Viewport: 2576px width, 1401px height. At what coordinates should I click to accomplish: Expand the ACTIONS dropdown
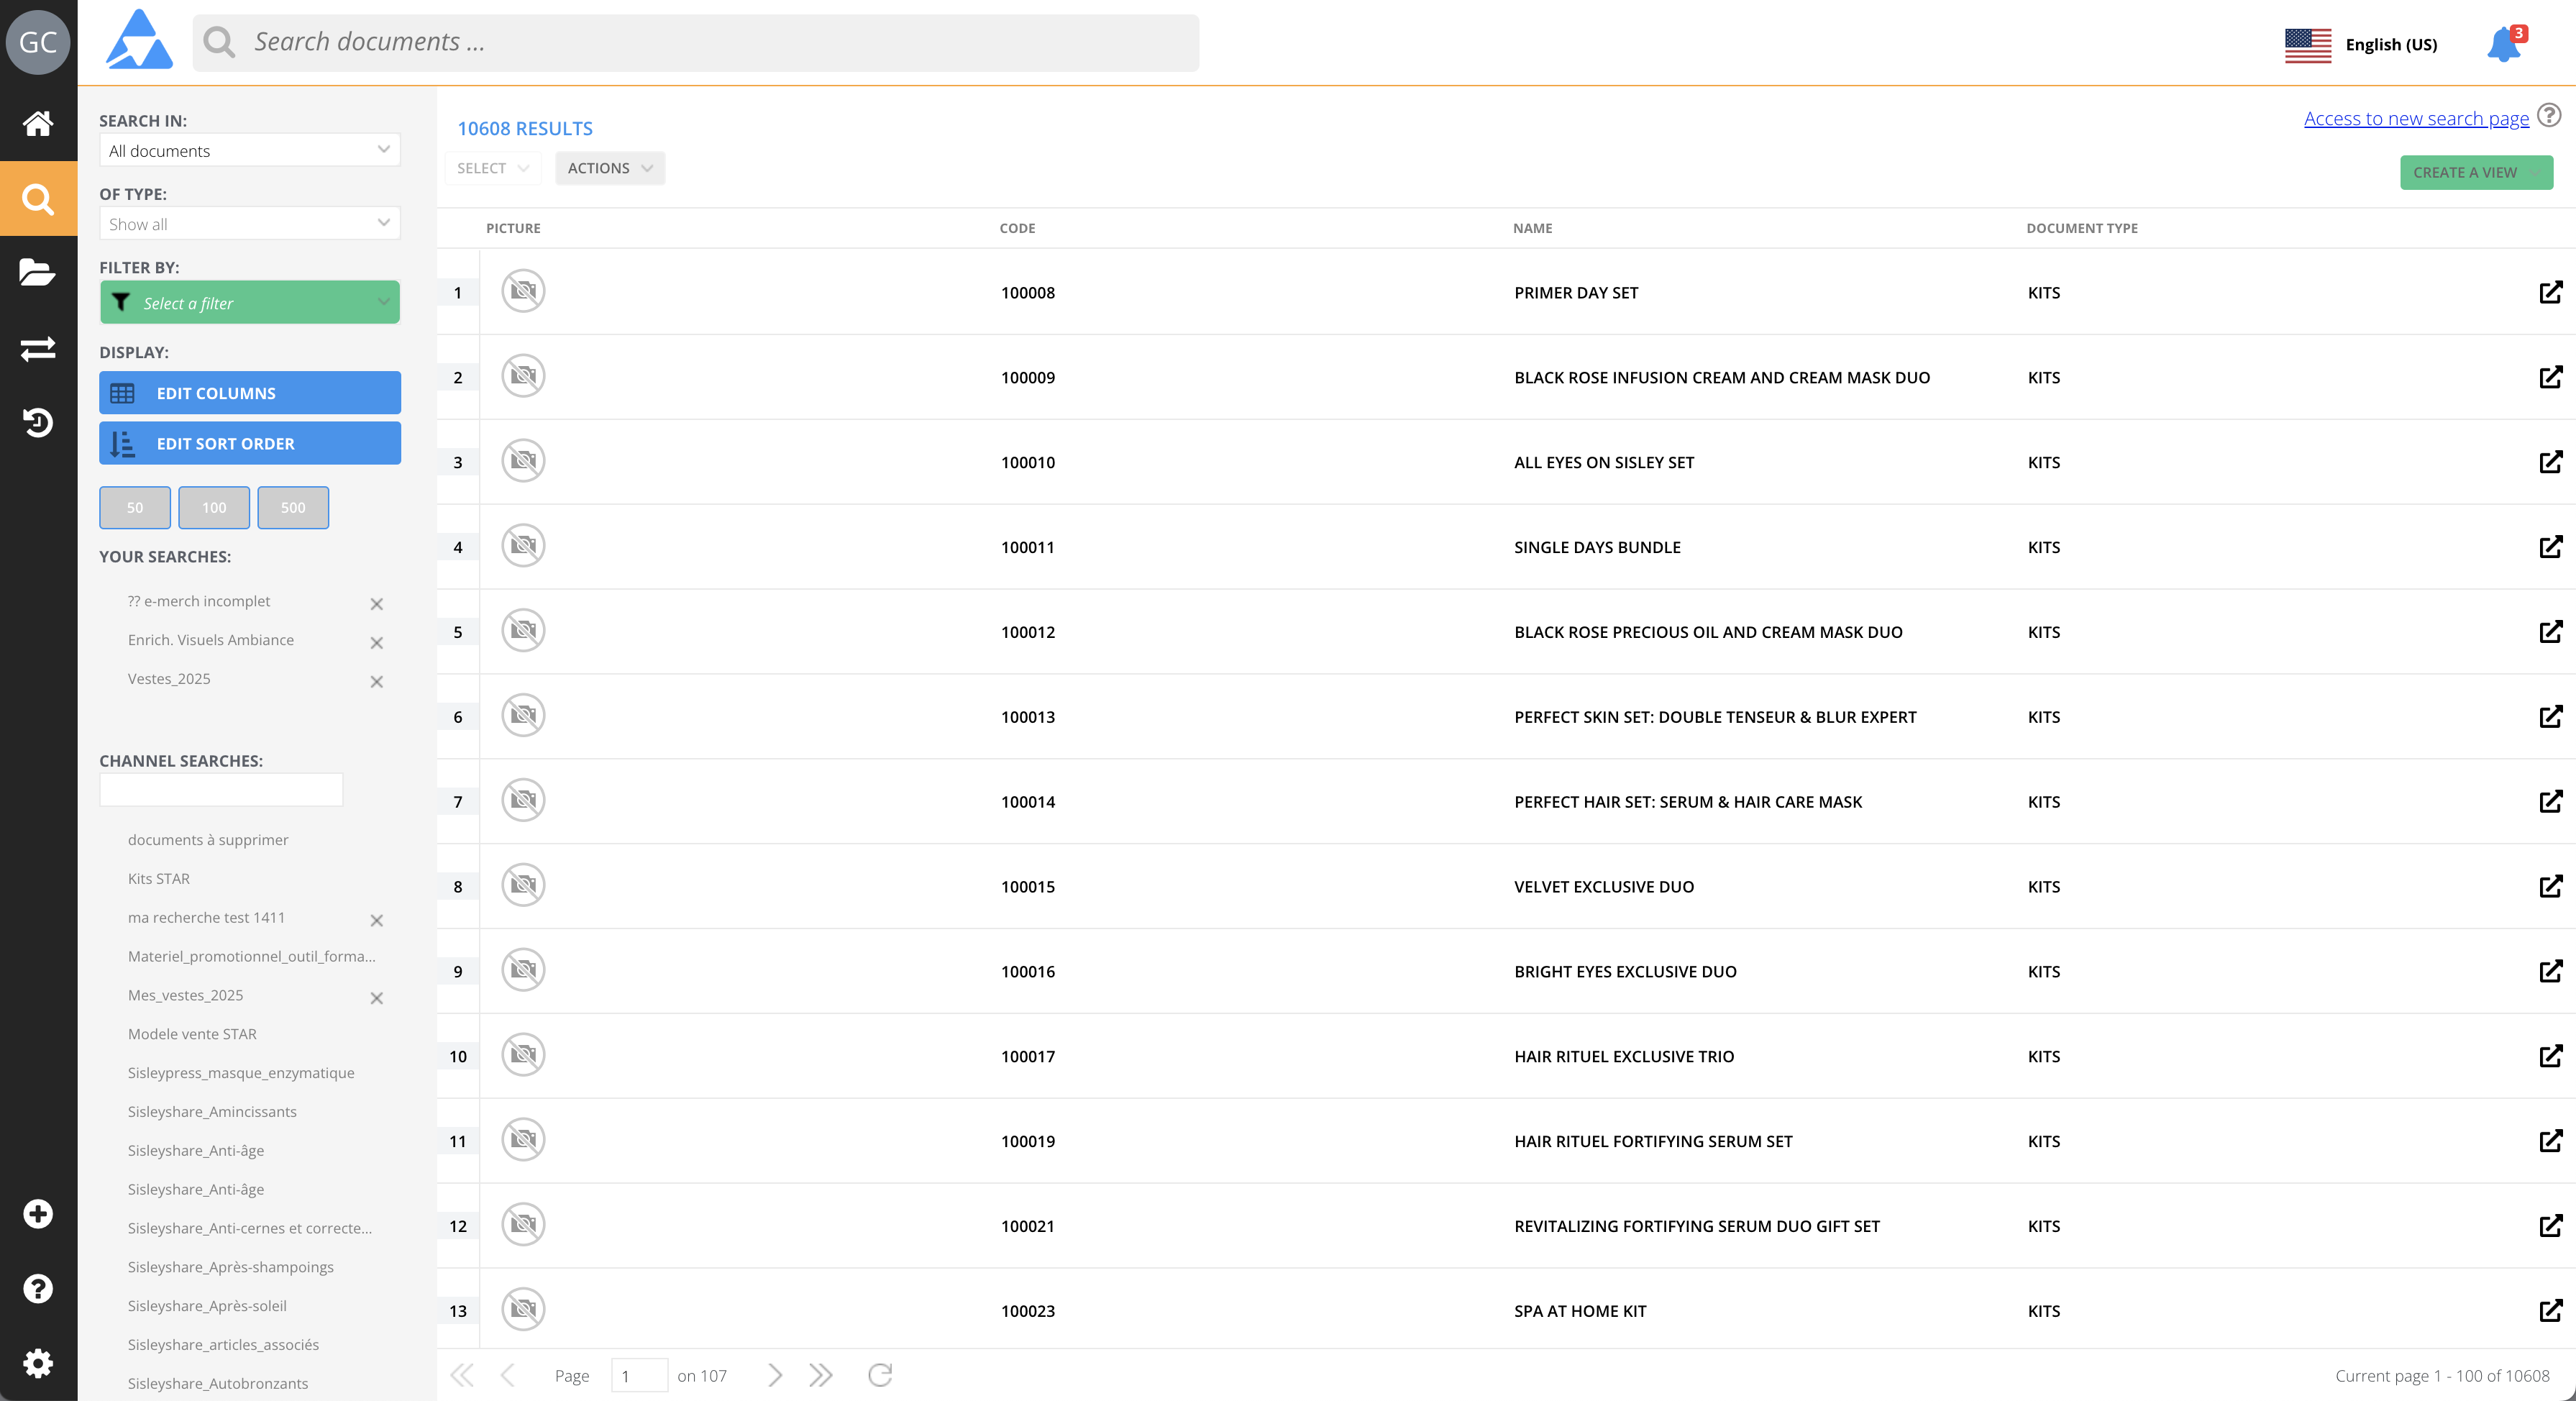(x=610, y=168)
